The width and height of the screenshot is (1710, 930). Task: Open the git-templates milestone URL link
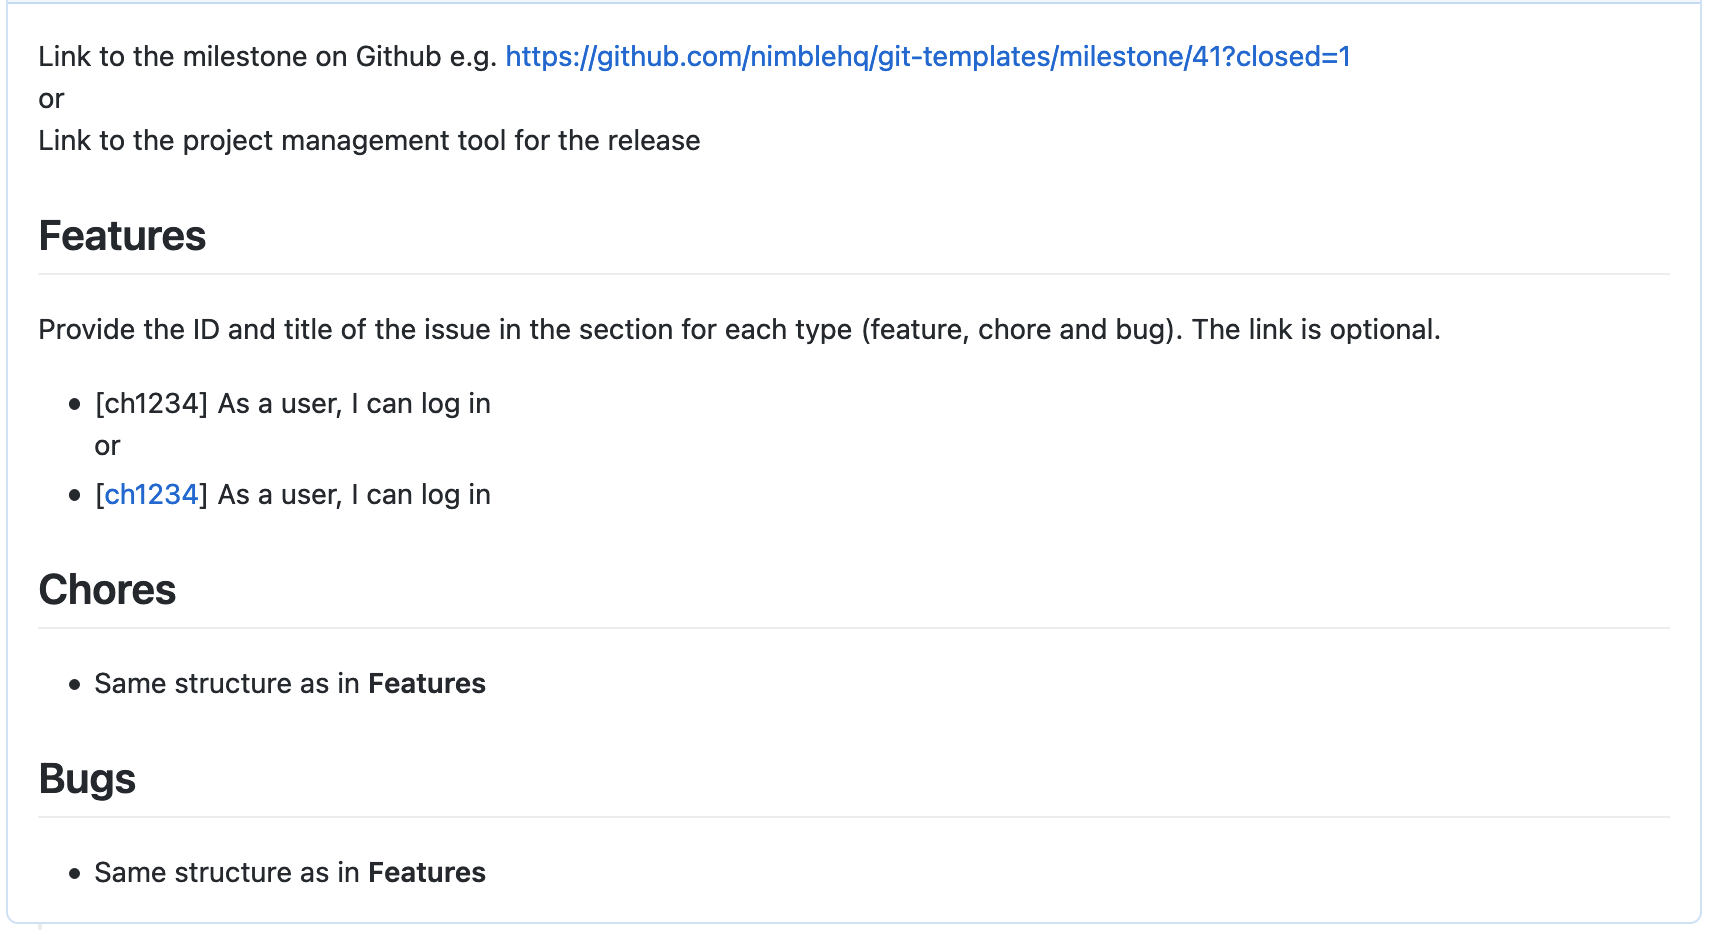[927, 57]
